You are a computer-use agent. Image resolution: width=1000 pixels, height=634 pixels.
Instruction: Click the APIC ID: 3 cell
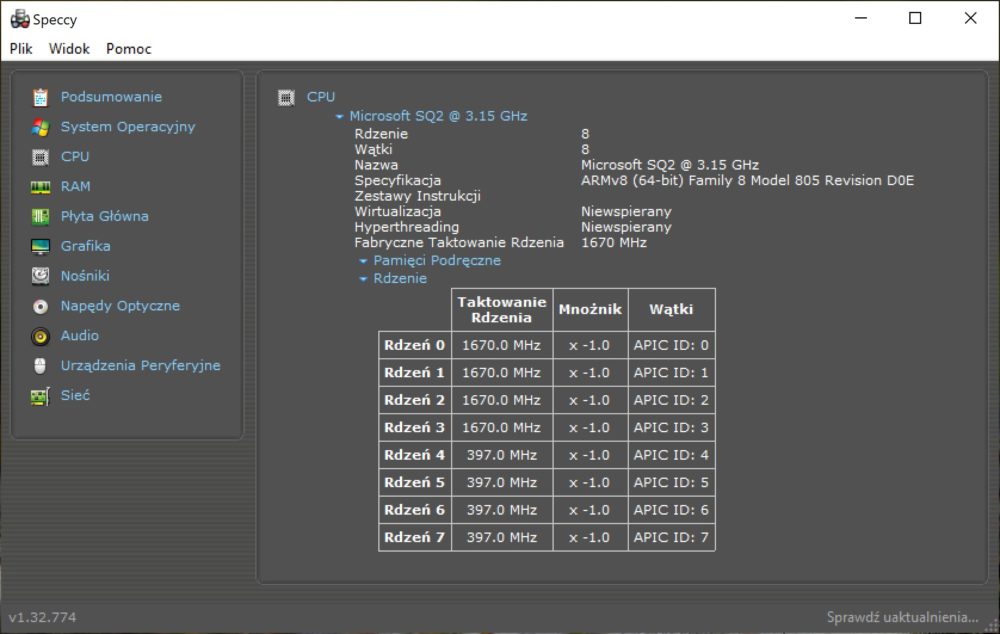[x=672, y=427]
